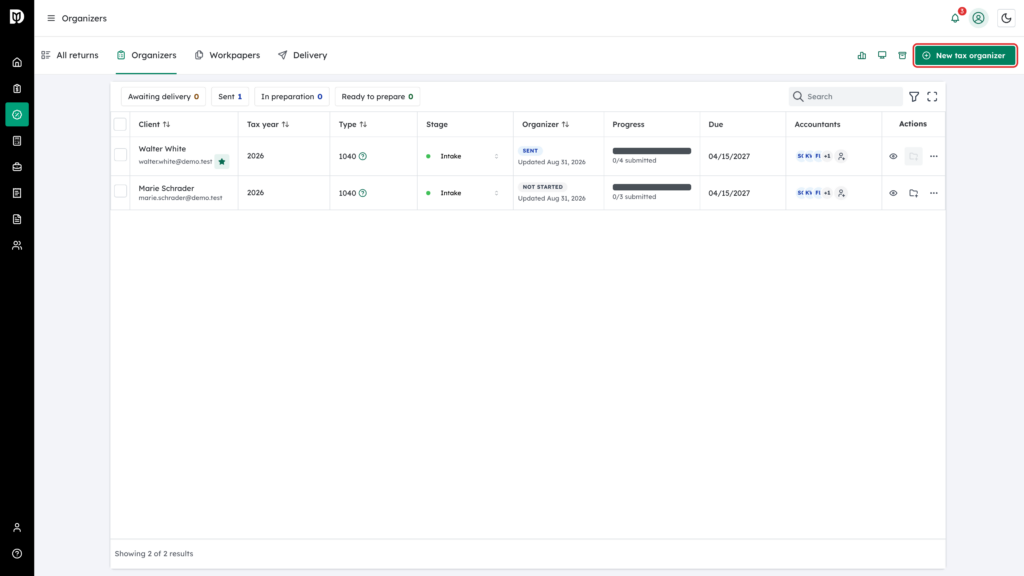The width and height of the screenshot is (1024, 576).
Task: Open the table filter funnel icon
Action: [914, 97]
